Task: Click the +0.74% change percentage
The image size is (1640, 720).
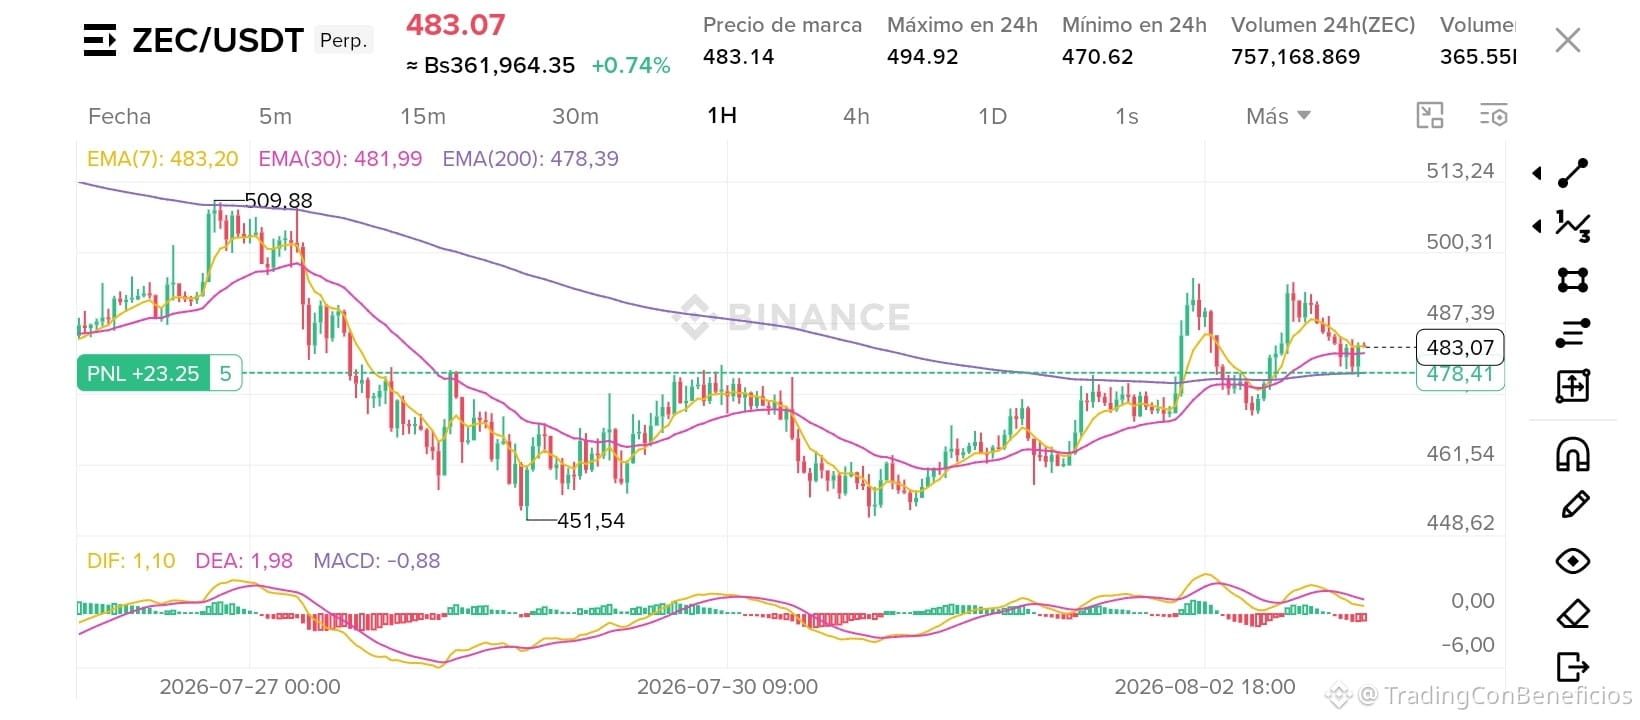Action: pos(631,66)
